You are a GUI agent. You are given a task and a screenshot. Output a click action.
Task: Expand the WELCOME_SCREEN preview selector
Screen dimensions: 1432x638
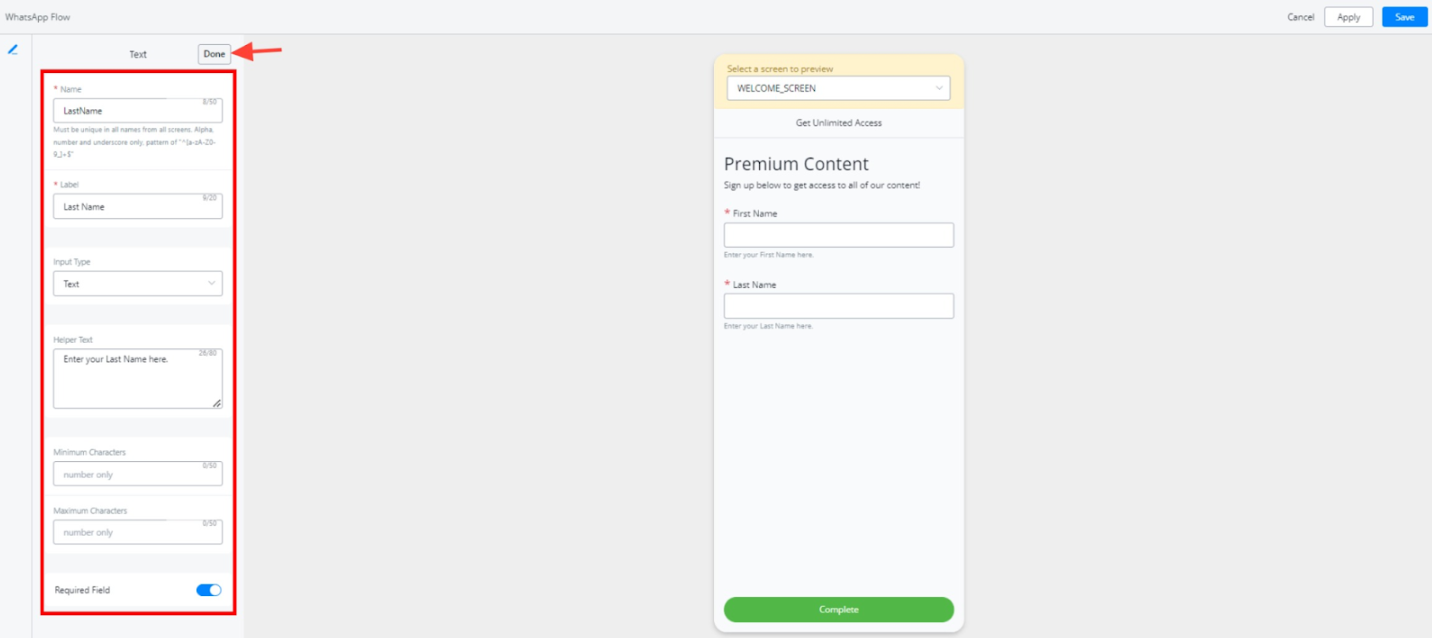(838, 89)
